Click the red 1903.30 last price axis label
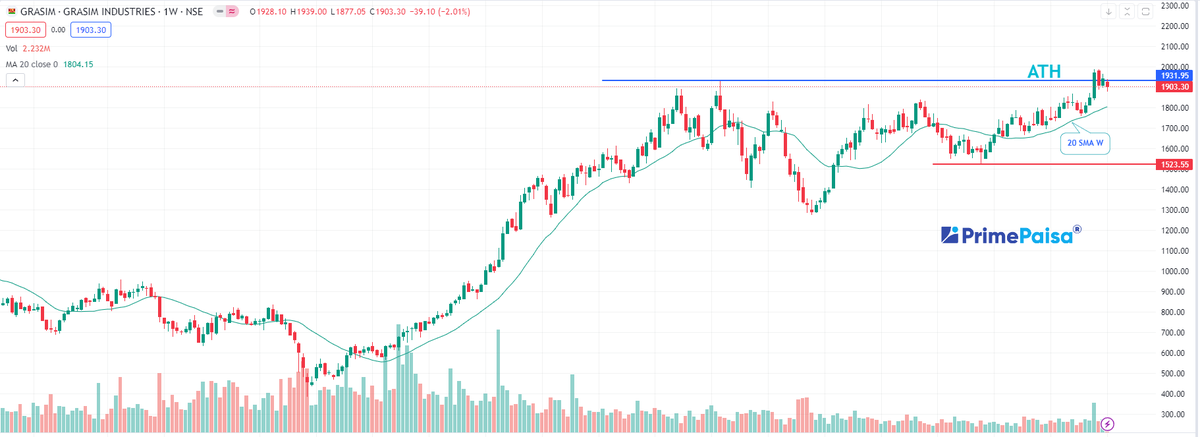Viewport: 1200px width, 437px height. [x=1174, y=88]
